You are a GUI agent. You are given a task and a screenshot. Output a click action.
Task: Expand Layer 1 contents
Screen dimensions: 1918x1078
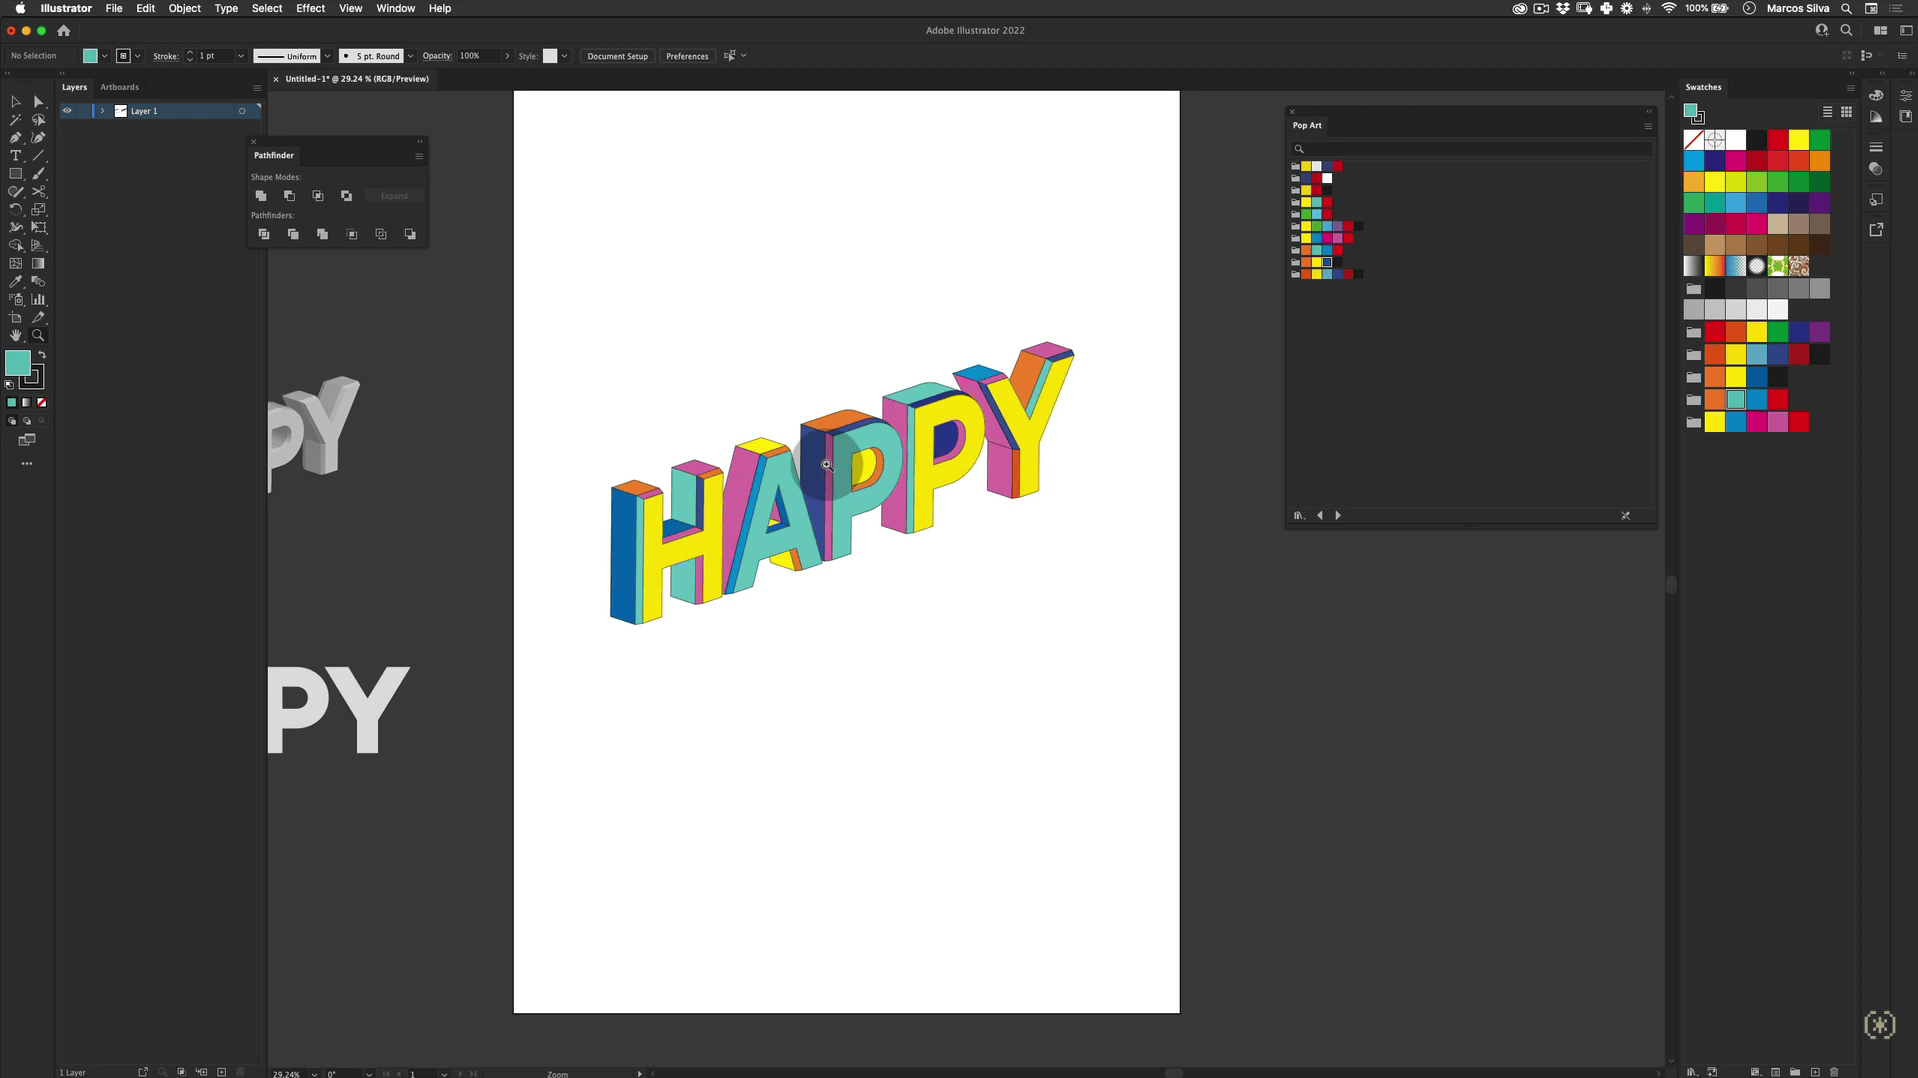click(x=102, y=111)
